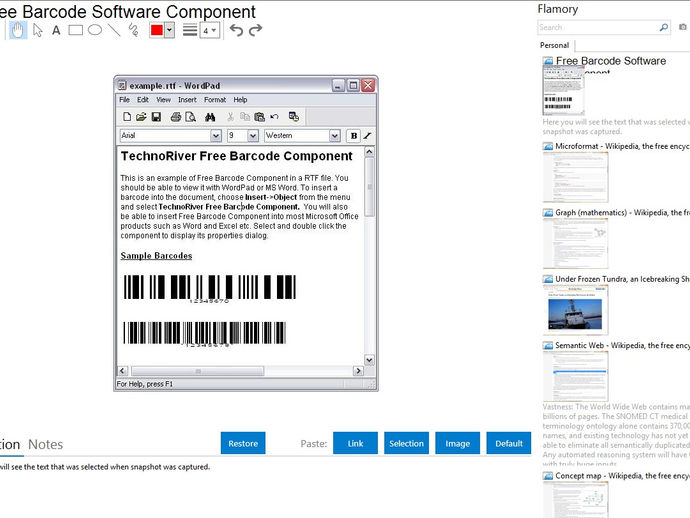The height and width of the screenshot is (518, 690).
Task: Open the Microformat Wikipedia snapshot thumbnail
Action: 576,177
